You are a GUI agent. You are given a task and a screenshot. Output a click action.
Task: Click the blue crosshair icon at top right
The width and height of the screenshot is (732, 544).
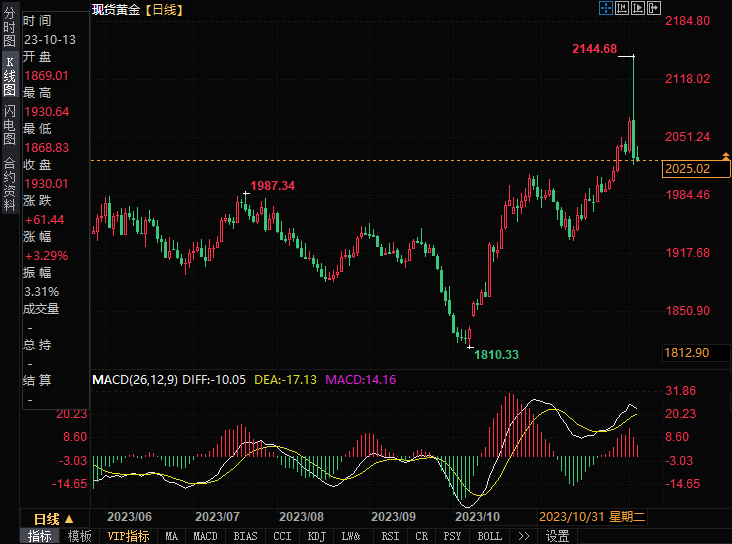click(606, 8)
